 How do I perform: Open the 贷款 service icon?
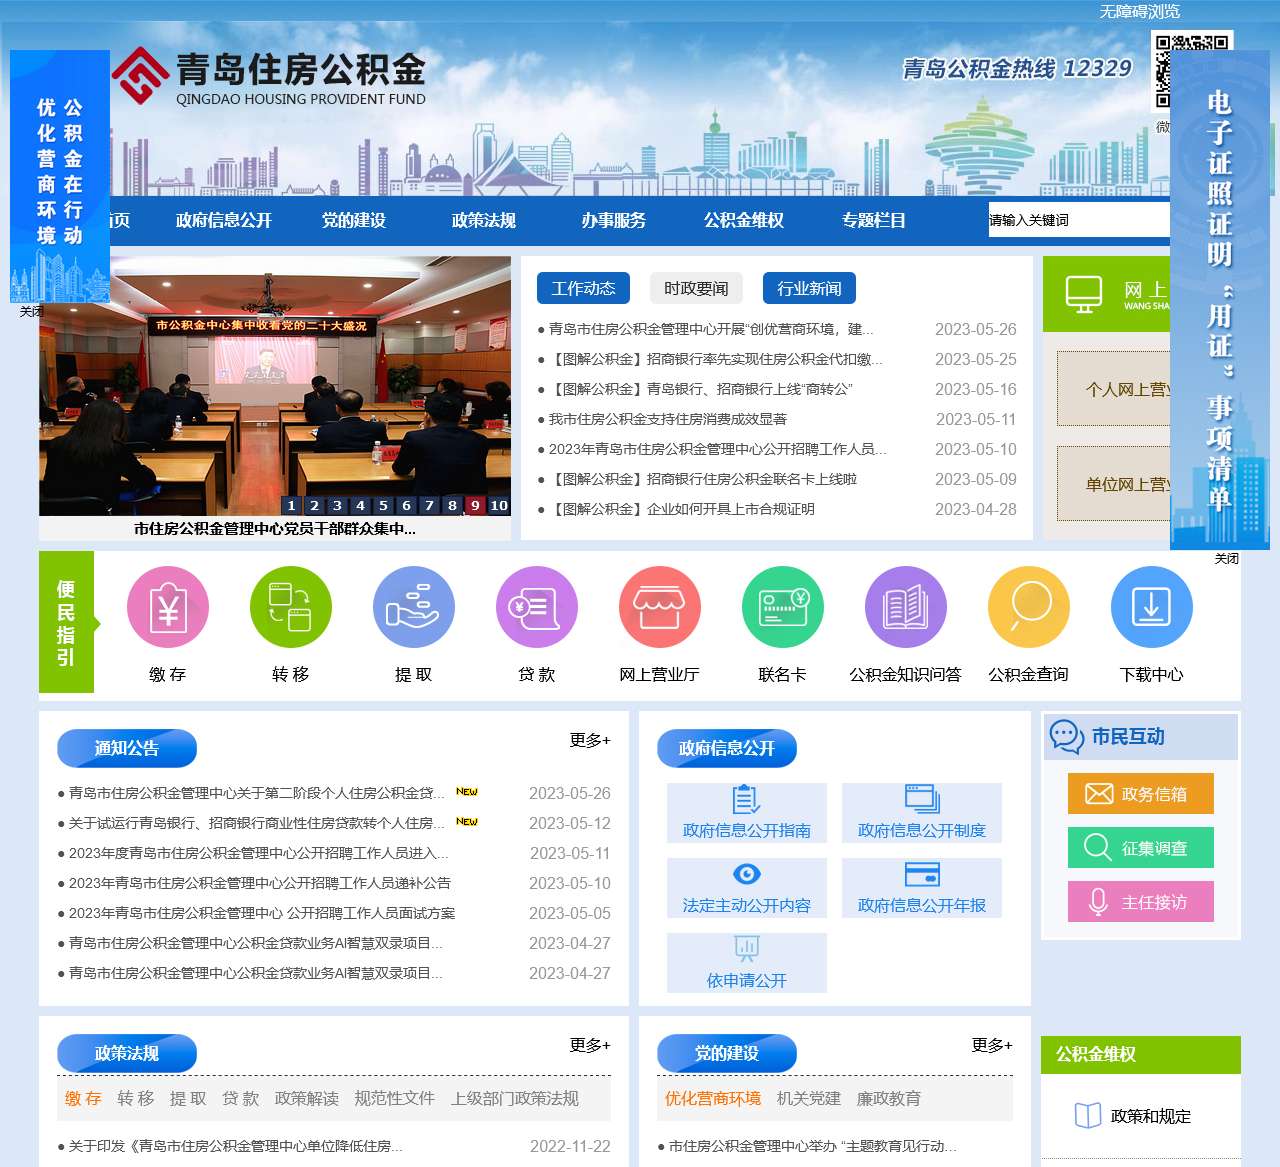[536, 606]
